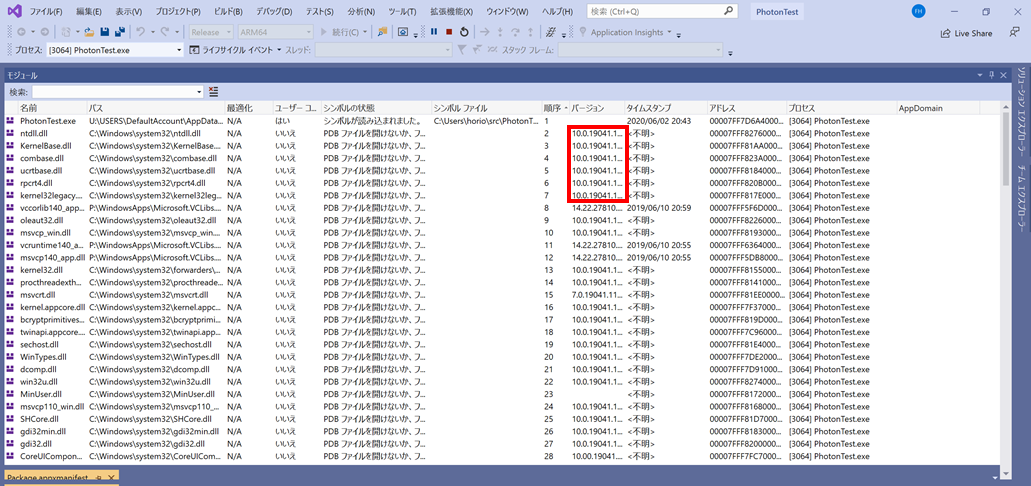Click the Step Into icon
This screenshot has width=1031, height=486.
[x=500, y=32]
